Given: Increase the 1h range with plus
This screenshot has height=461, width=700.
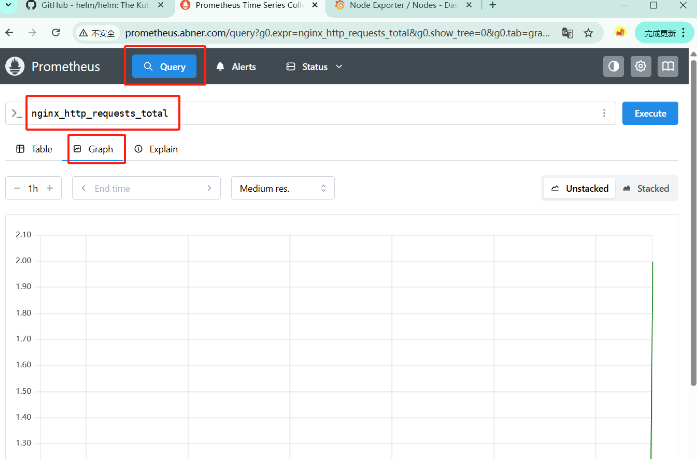Looking at the screenshot, I should [50, 188].
